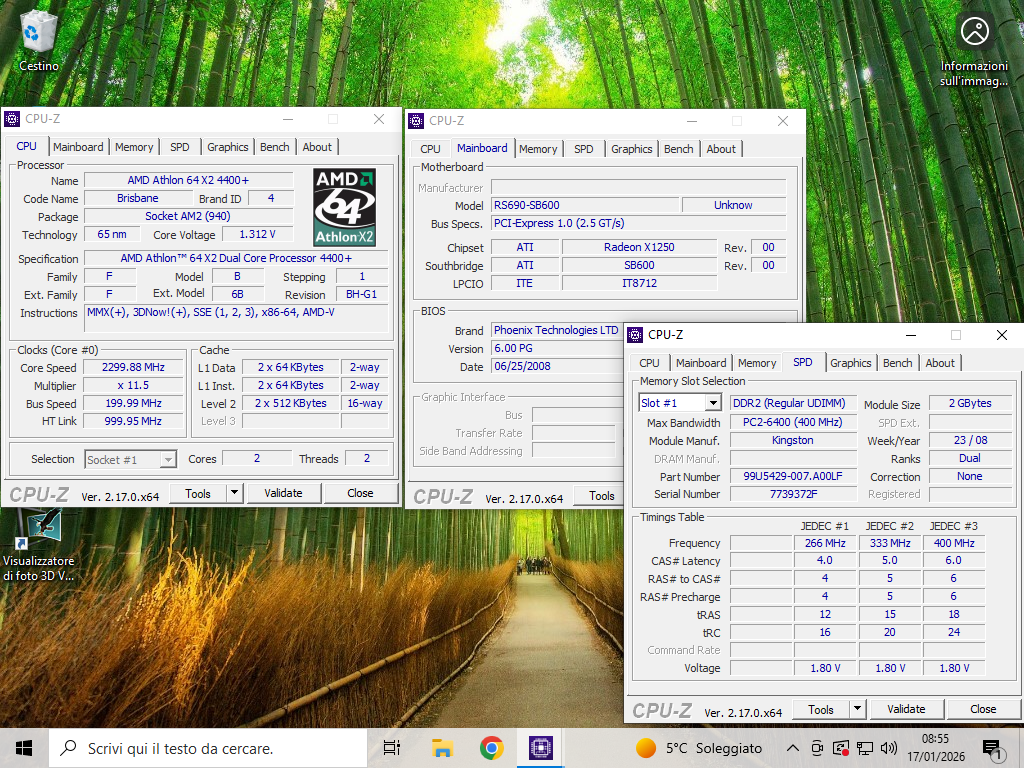Switch to Memory tab in CPU window
This screenshot has width=1024, height=768.
coord(134,148)
